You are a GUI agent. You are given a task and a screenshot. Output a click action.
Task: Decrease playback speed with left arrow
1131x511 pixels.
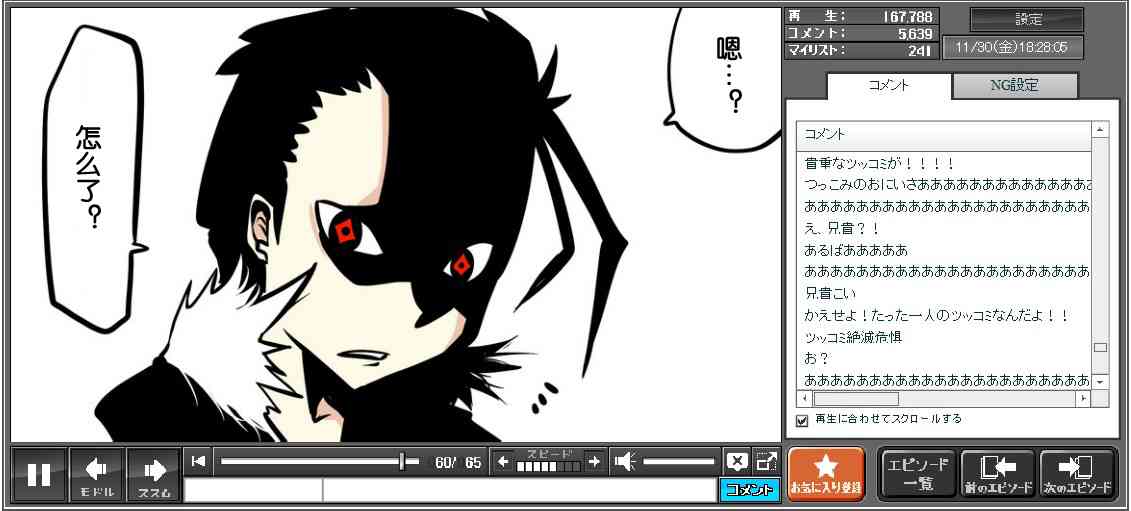[503, 461]
